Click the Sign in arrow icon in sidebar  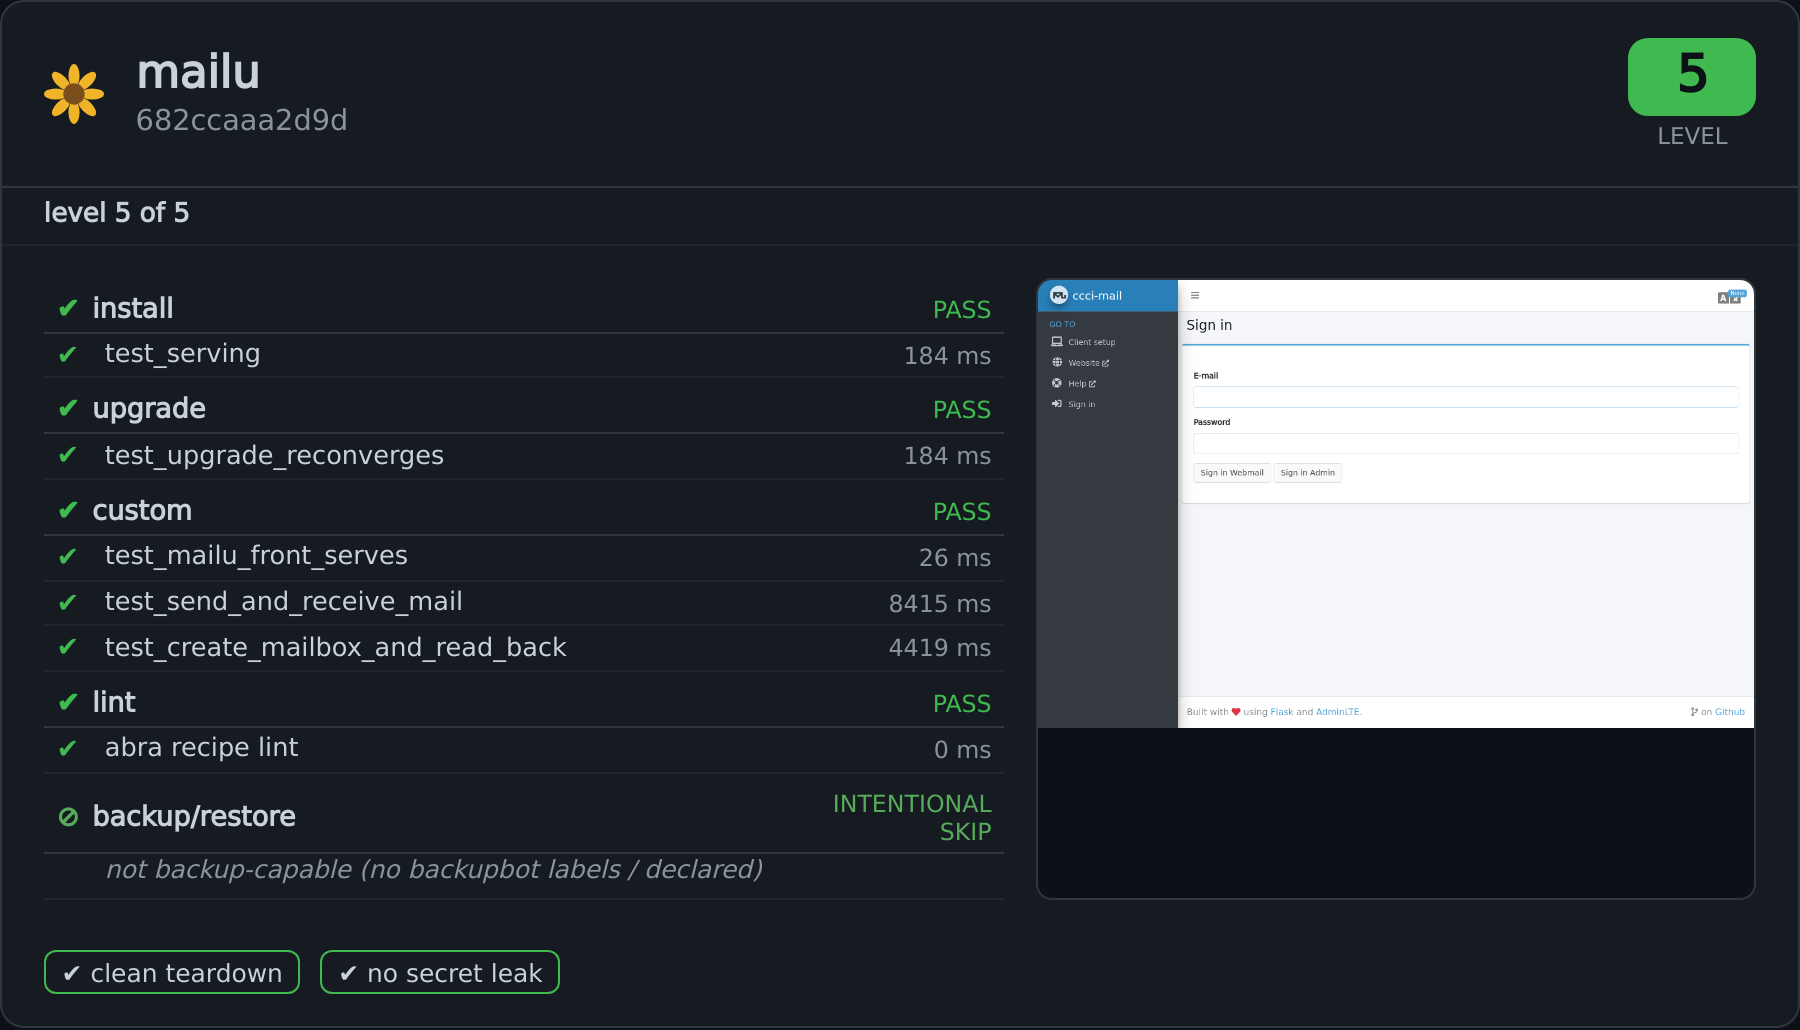click(x=1057, y=404)
